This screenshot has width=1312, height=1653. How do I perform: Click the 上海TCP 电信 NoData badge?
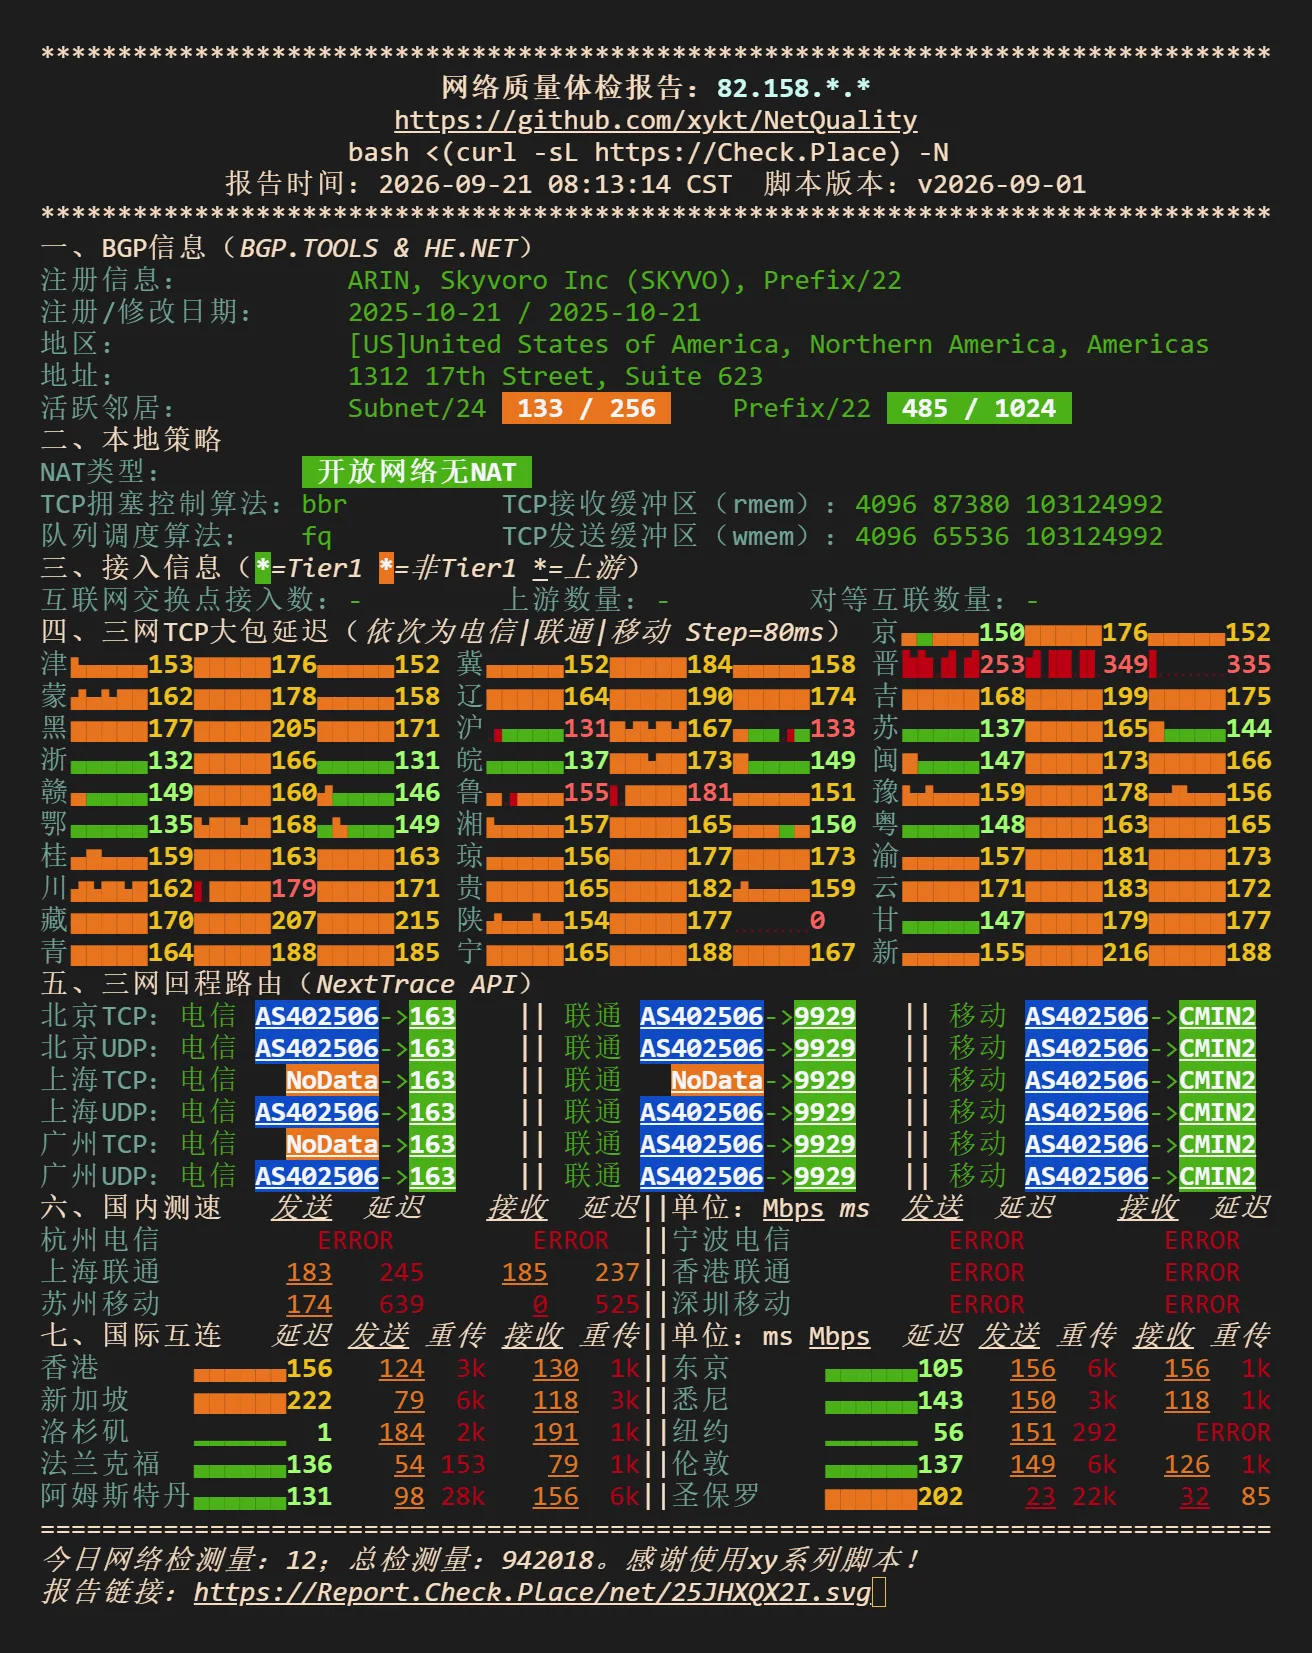click(332, 1080)
